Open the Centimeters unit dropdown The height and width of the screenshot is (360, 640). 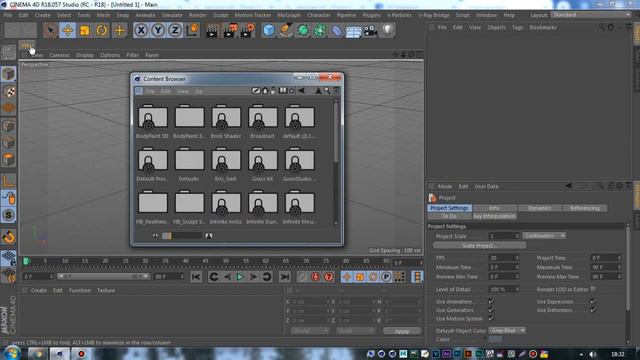(544, 236)
